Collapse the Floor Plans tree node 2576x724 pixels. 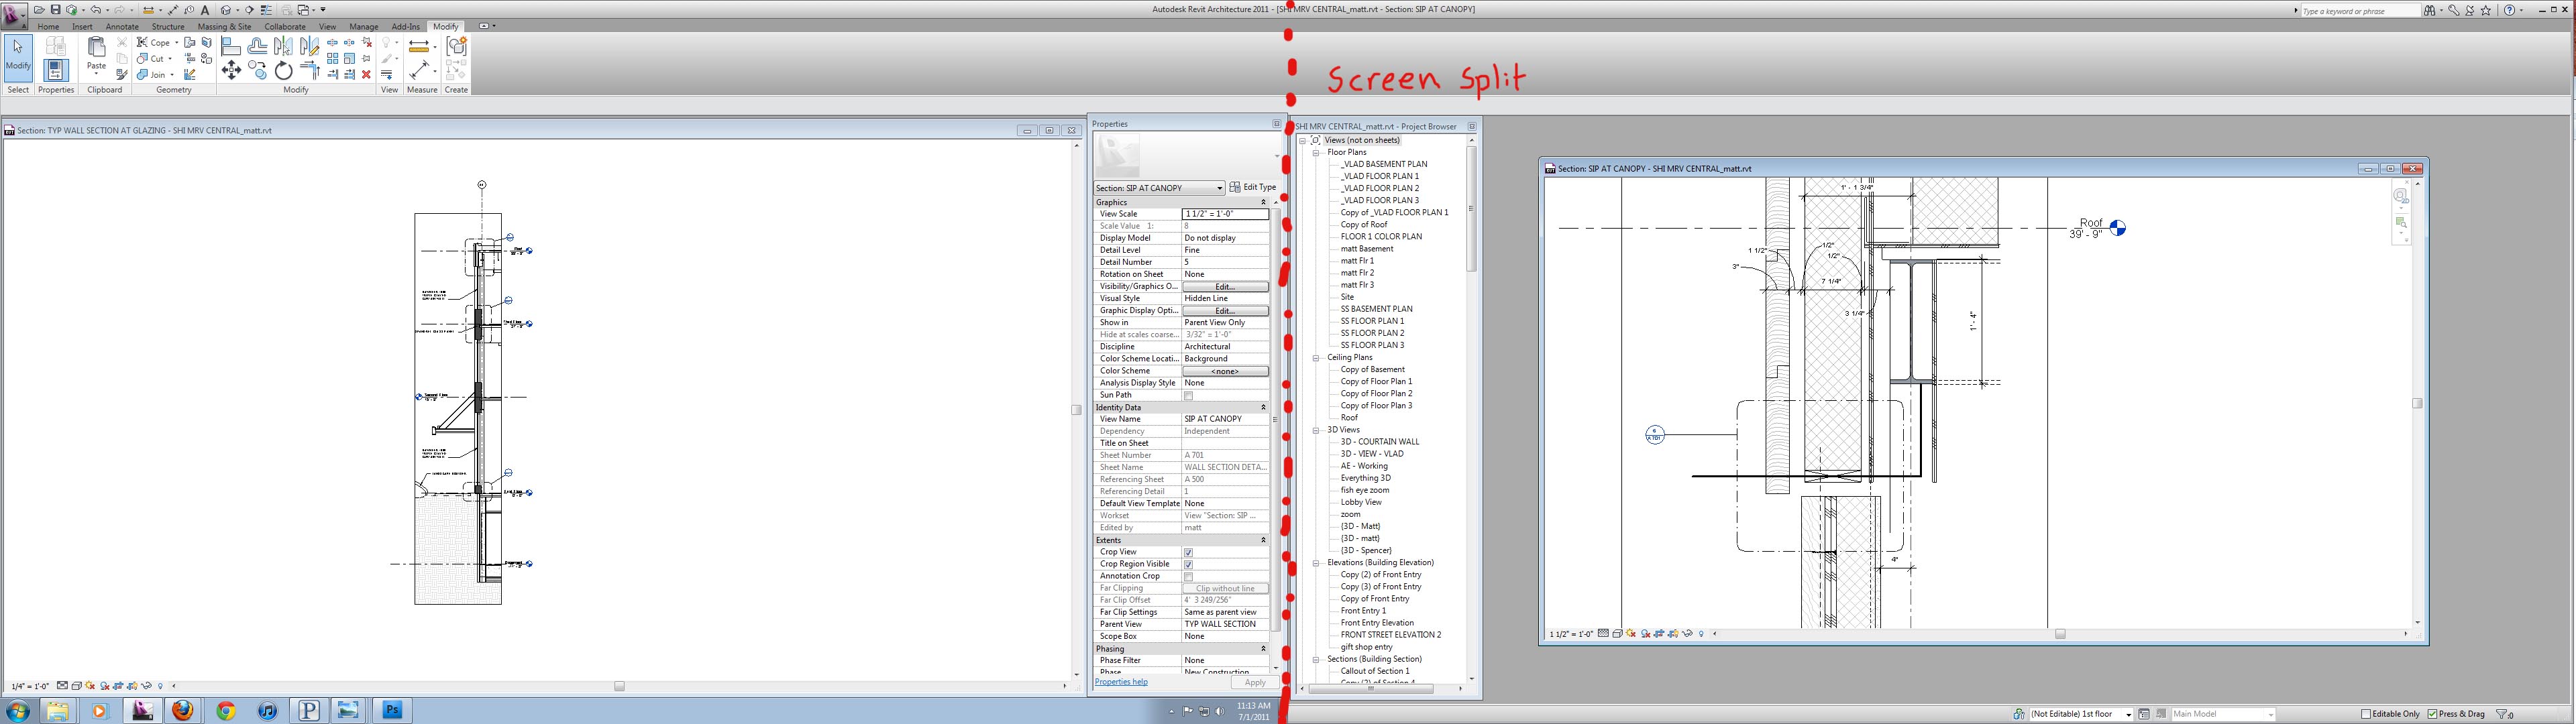1316,152
